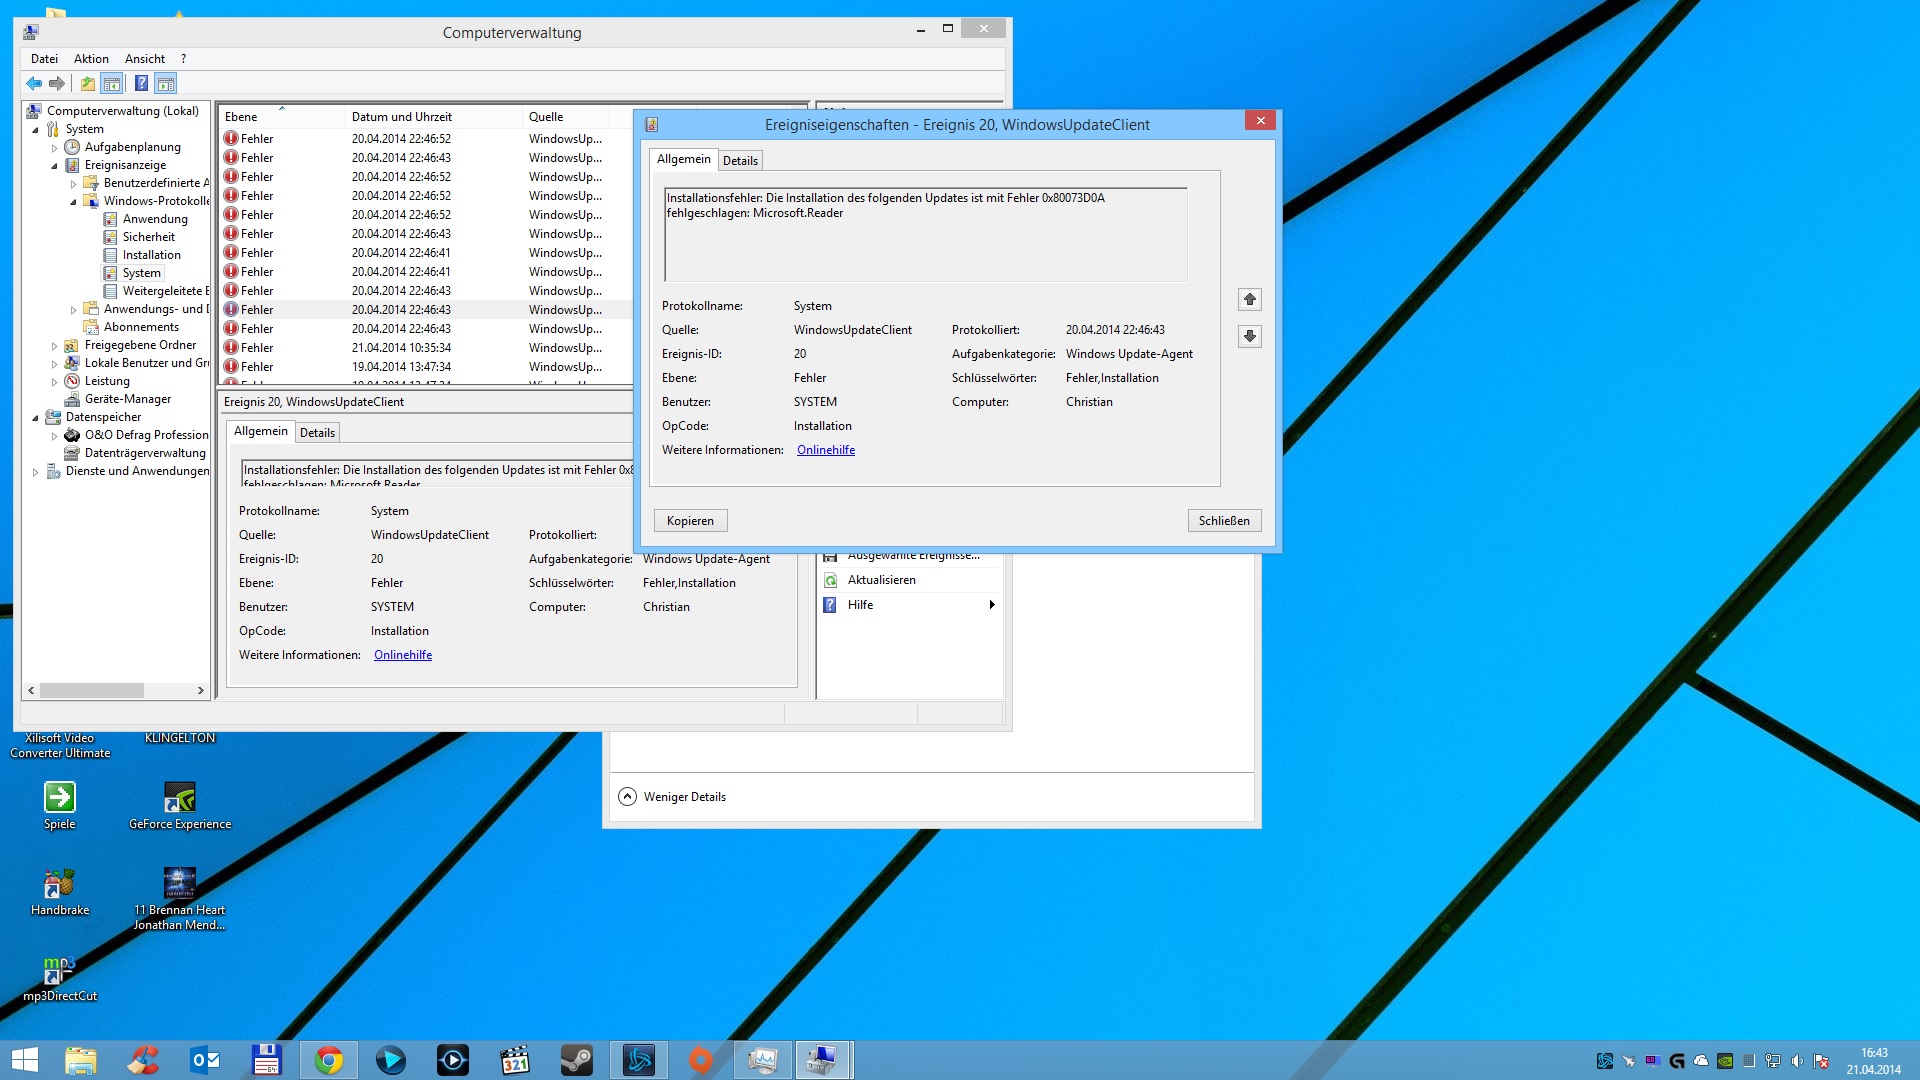1920x1080 pixels.
Task: Collapse the Windows-Protokolle tree node
Action: [x=74, y=202]
